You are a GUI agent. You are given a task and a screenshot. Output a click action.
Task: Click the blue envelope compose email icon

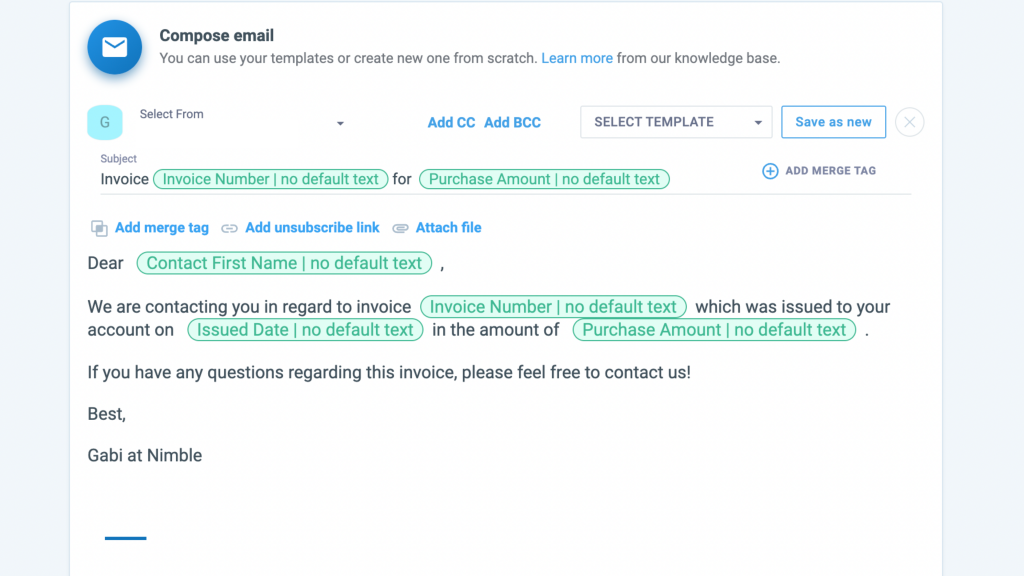[x=114, y=47]
